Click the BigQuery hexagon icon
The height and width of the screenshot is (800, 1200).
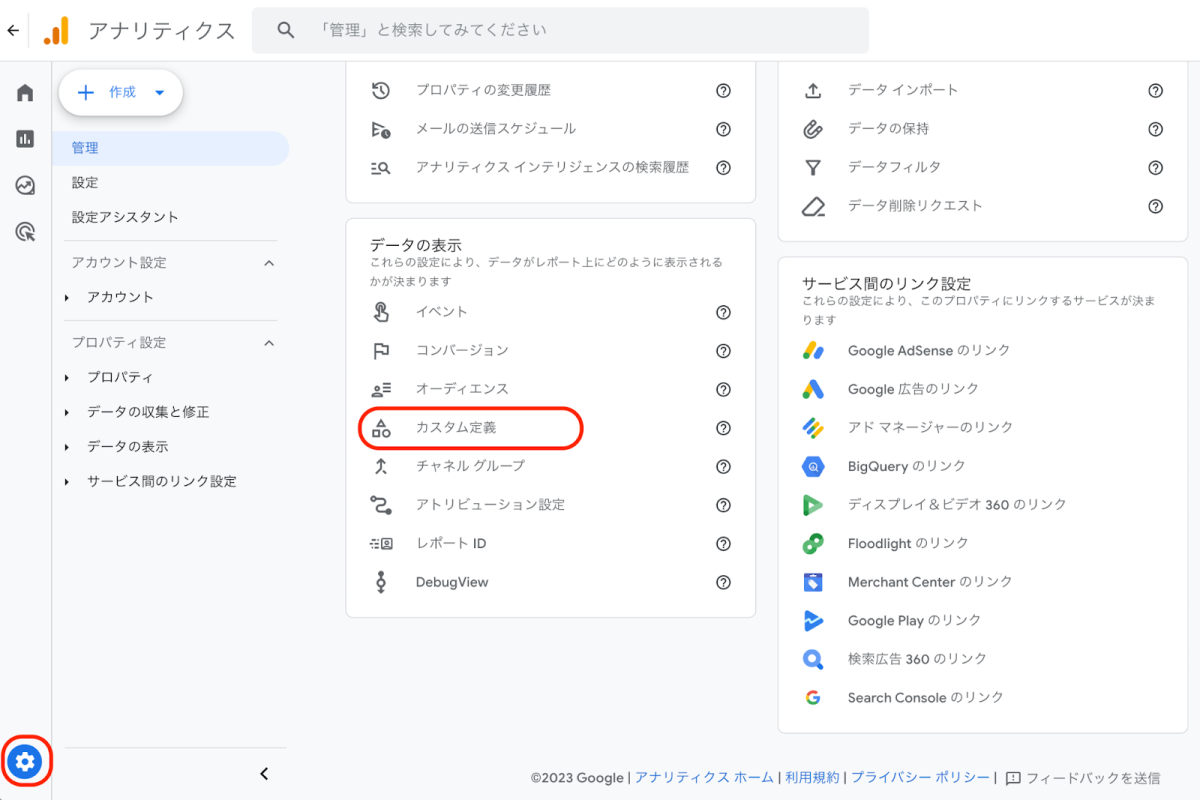point(813,466)
